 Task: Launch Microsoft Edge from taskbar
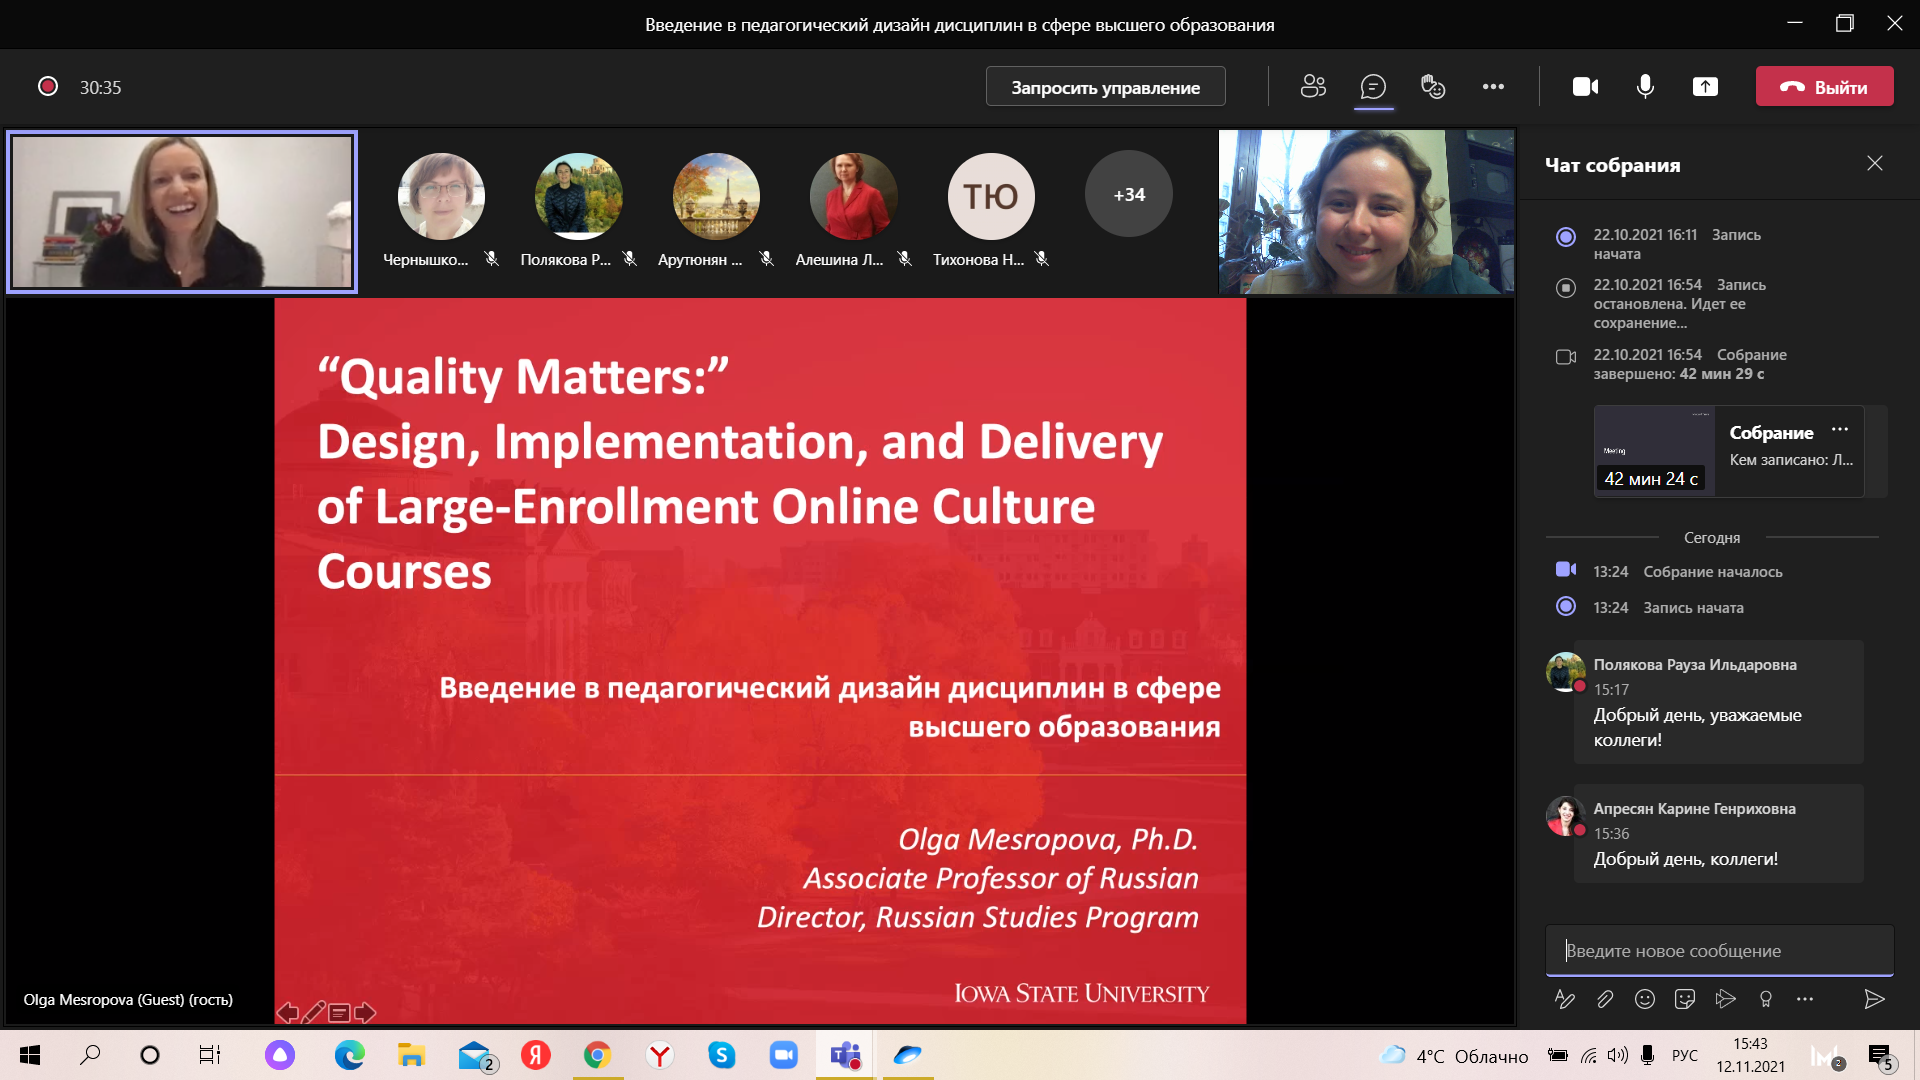[349, 1055]
